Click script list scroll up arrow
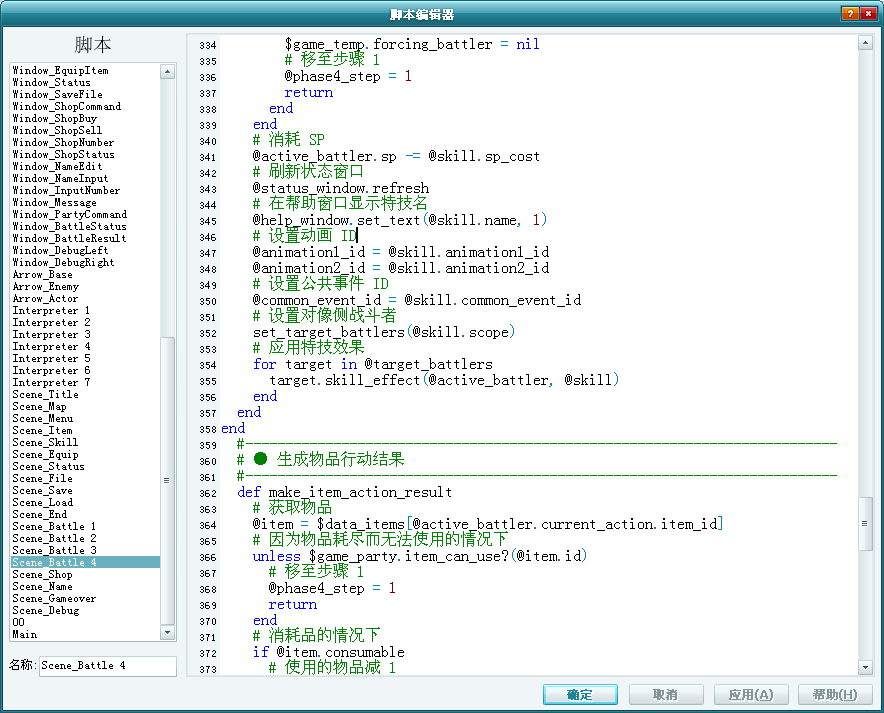Viewport: 884px width, 713px height. (x=167, y=71)
